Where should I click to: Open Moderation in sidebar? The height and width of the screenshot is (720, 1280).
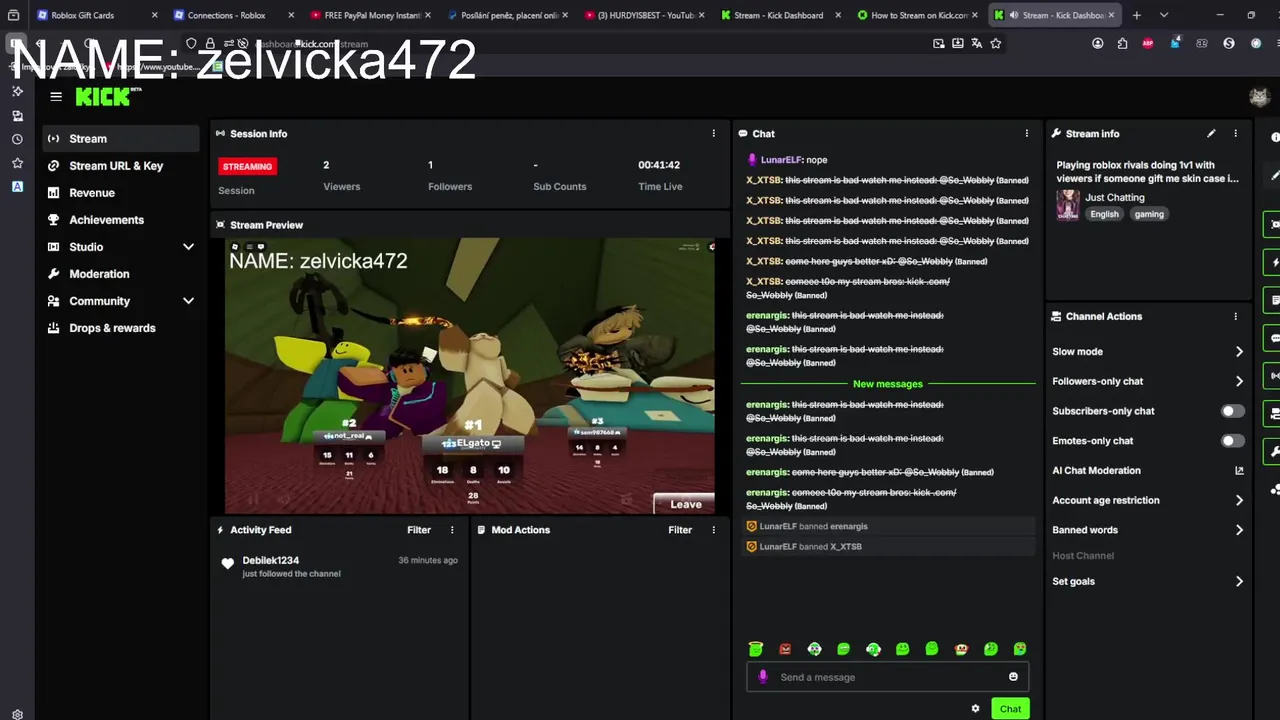121,274
